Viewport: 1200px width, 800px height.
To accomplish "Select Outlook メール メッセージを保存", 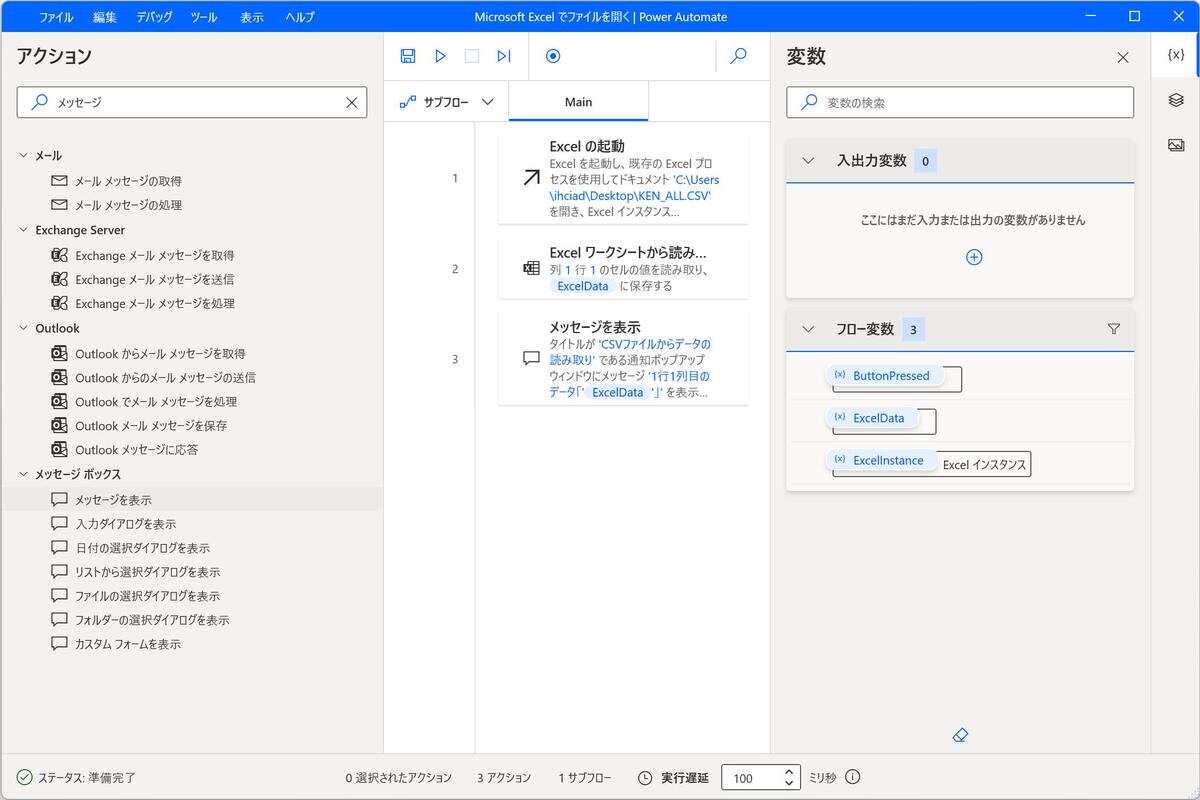I will click(x=151, y=425).
